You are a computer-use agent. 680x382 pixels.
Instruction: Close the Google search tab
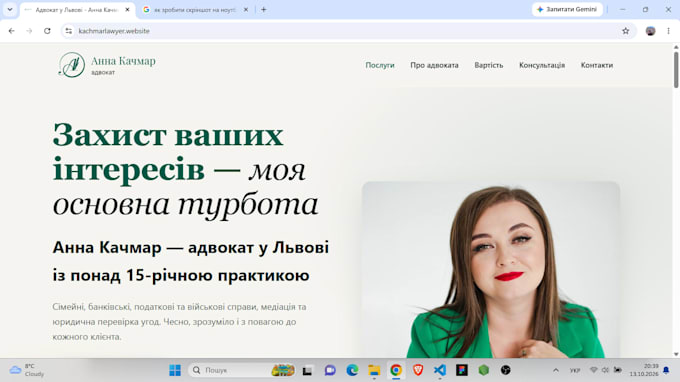246,10
